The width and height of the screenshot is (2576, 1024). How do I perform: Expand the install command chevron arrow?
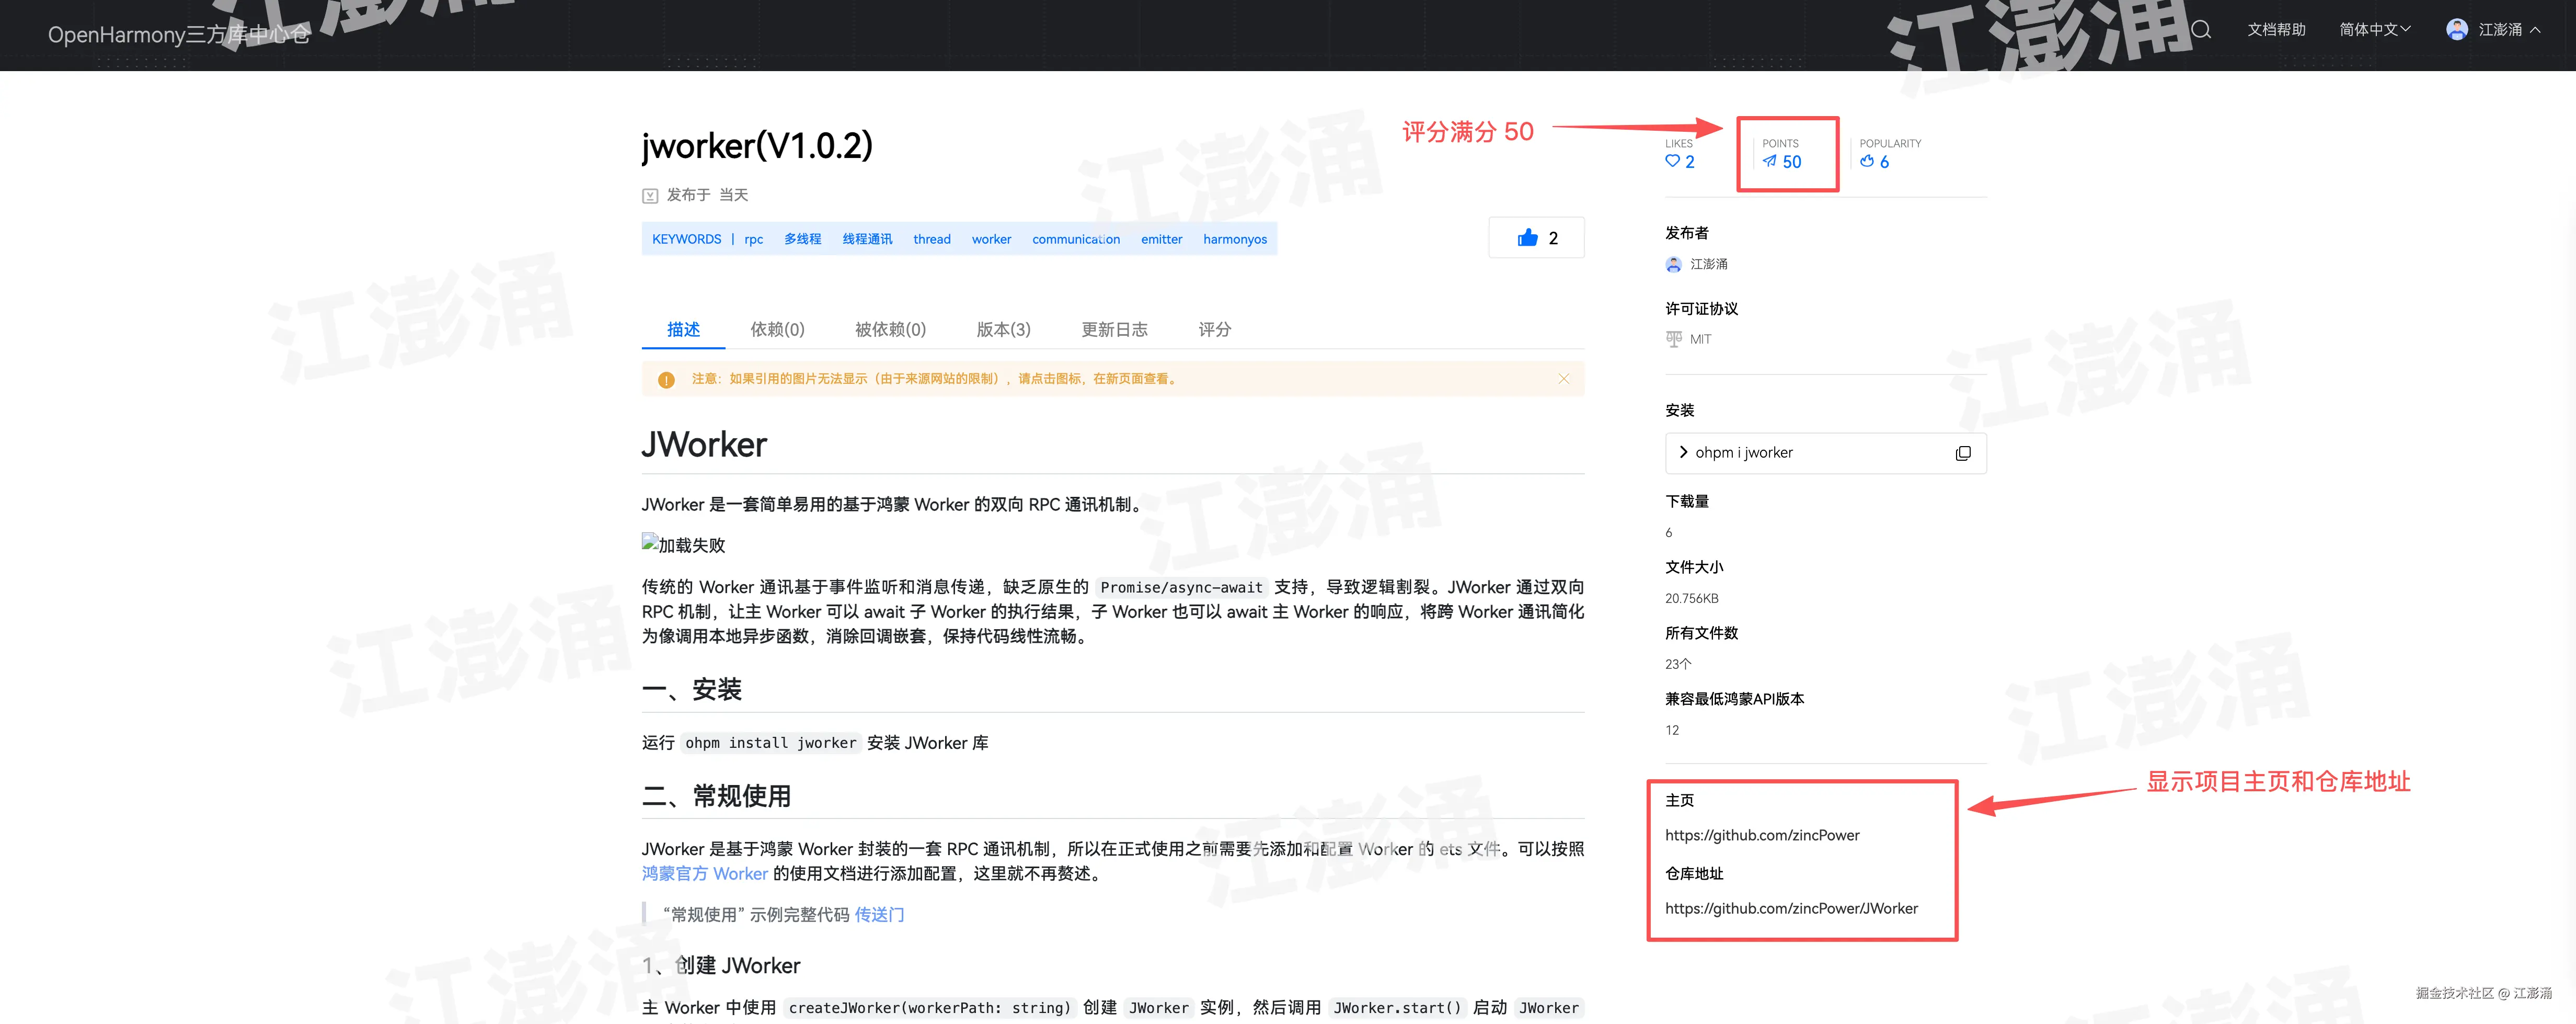(x=1683, y=452)
